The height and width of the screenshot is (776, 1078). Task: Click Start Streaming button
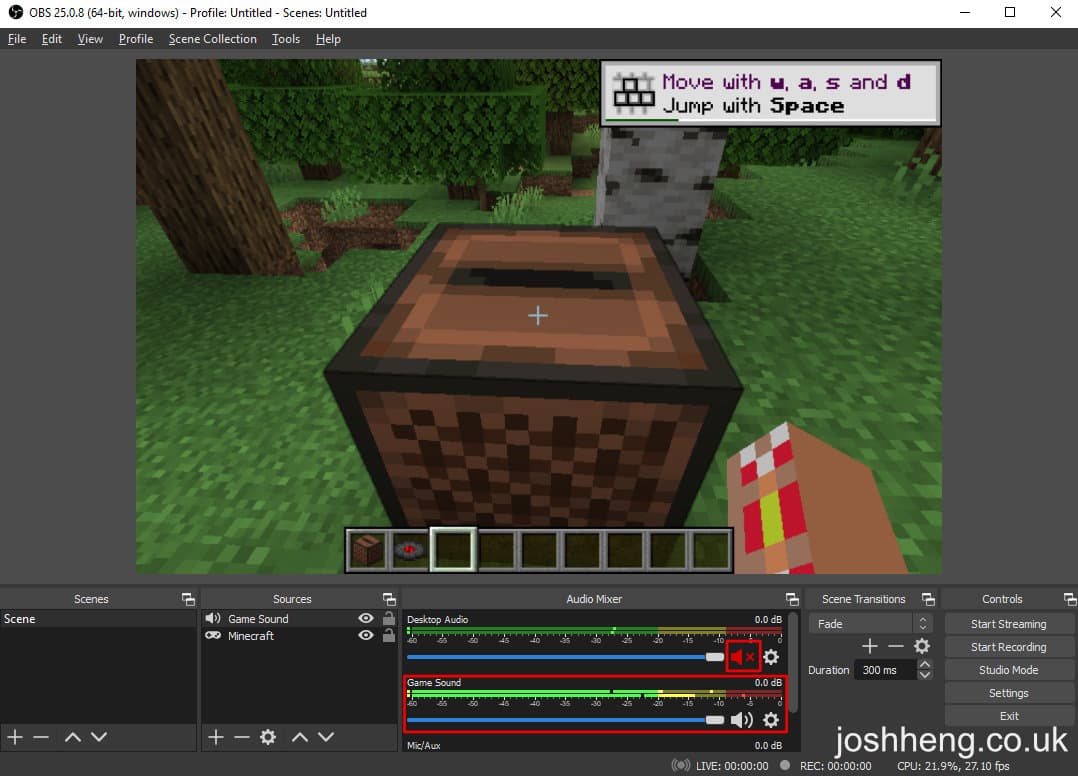coord(1008,624)
